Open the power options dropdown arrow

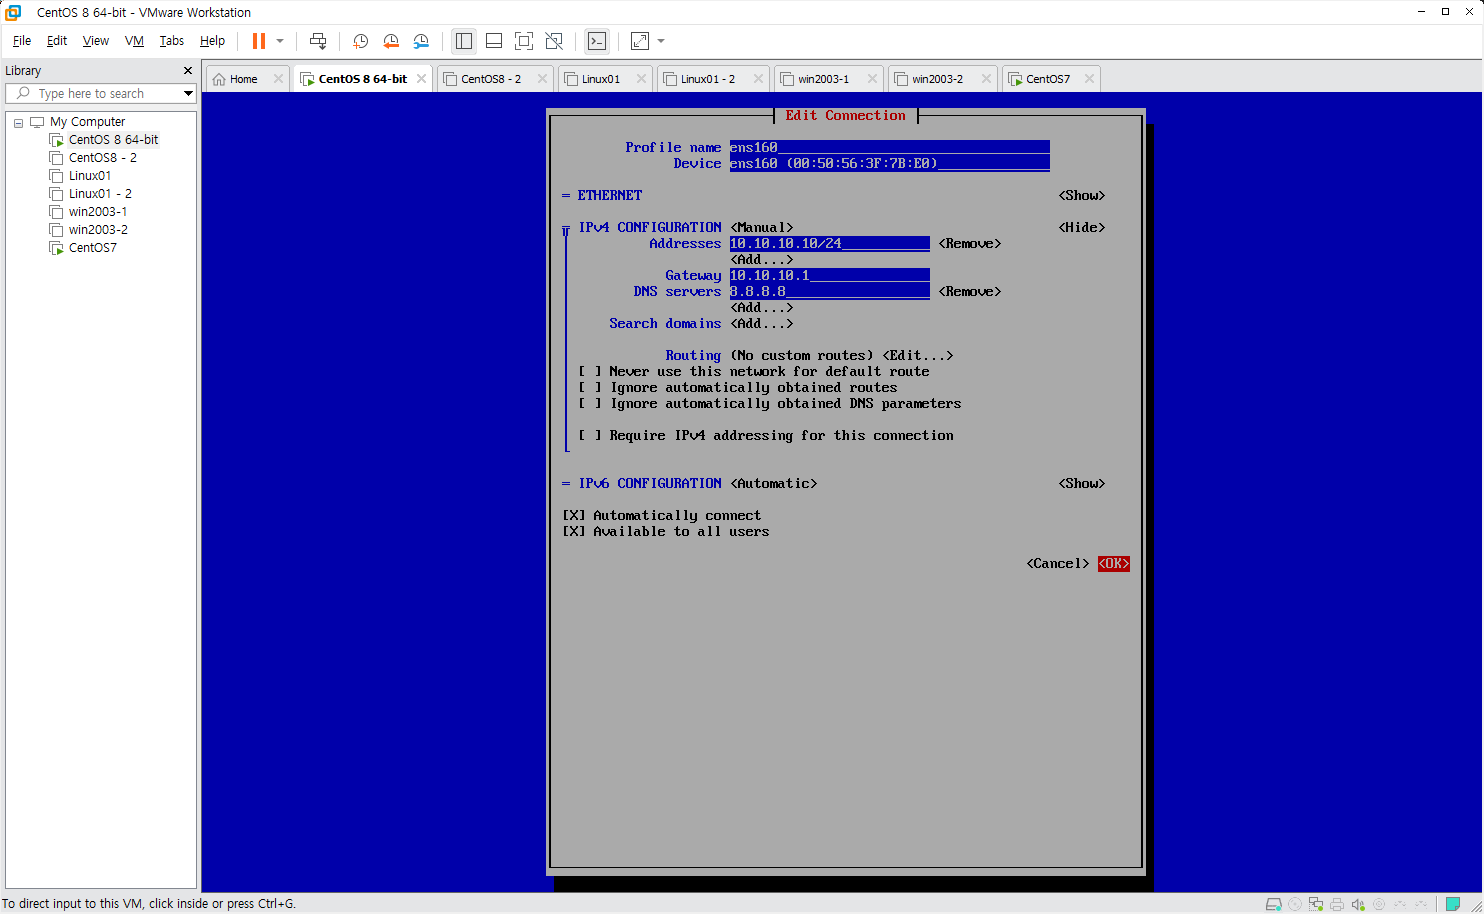click(x=280, y=41)
